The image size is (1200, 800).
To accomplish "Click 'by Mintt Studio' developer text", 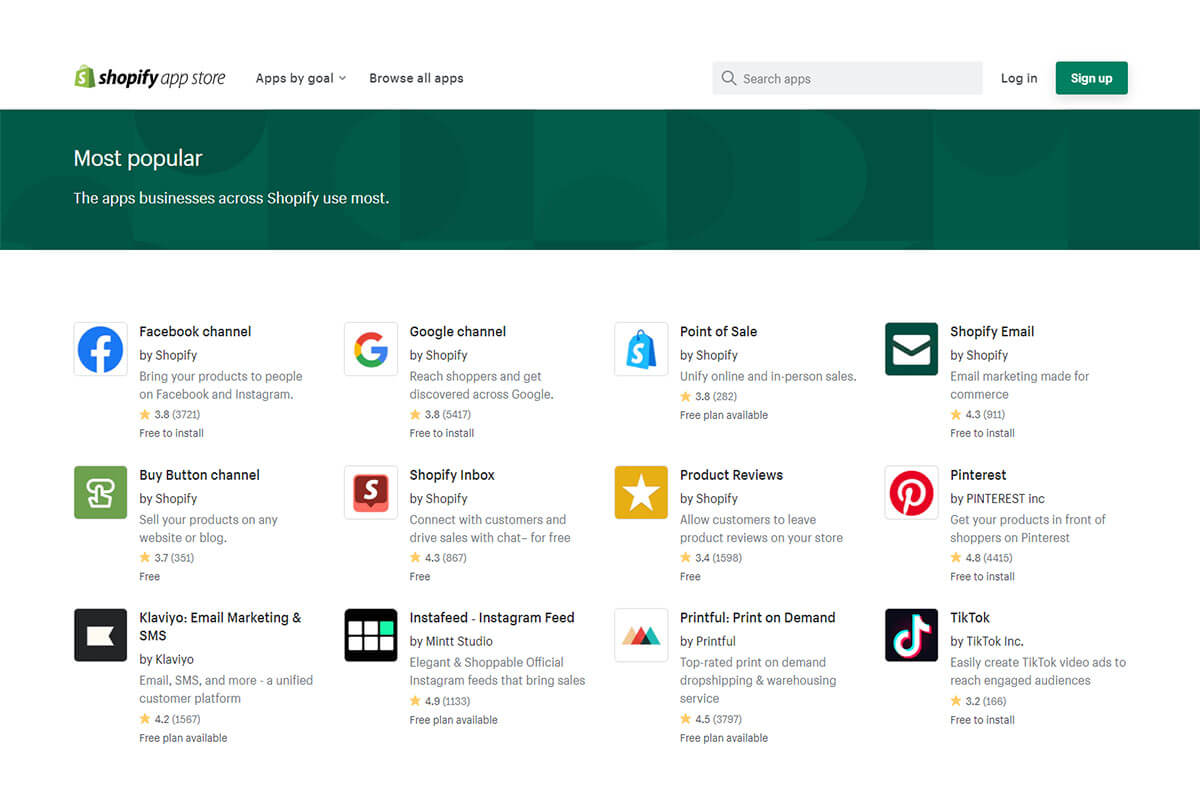I will (451, 641).
